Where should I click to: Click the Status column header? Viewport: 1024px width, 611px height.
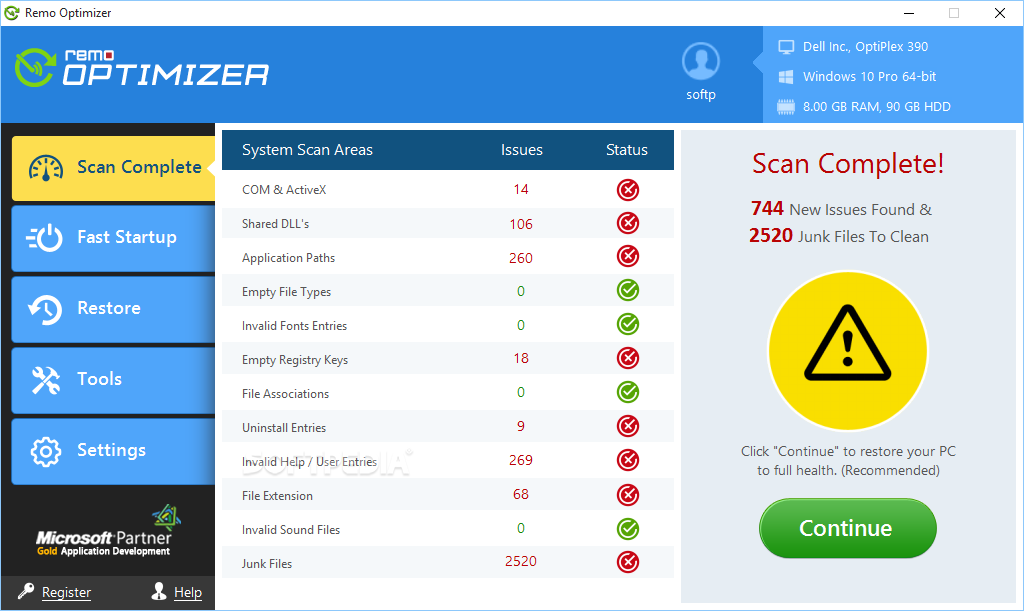click(626, 150)
